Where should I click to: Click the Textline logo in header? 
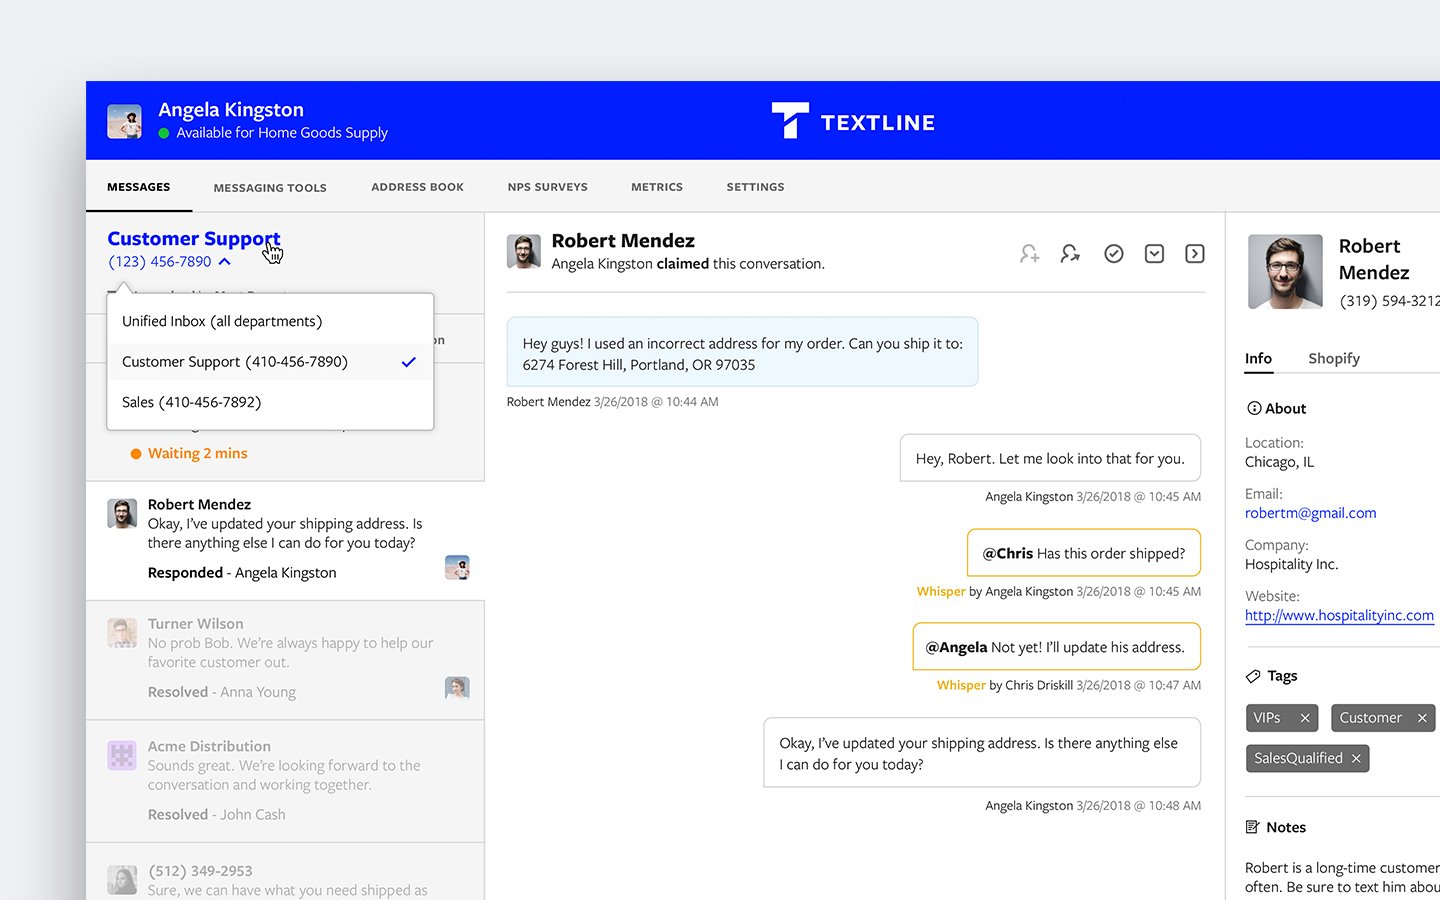(x=853, y=122)
